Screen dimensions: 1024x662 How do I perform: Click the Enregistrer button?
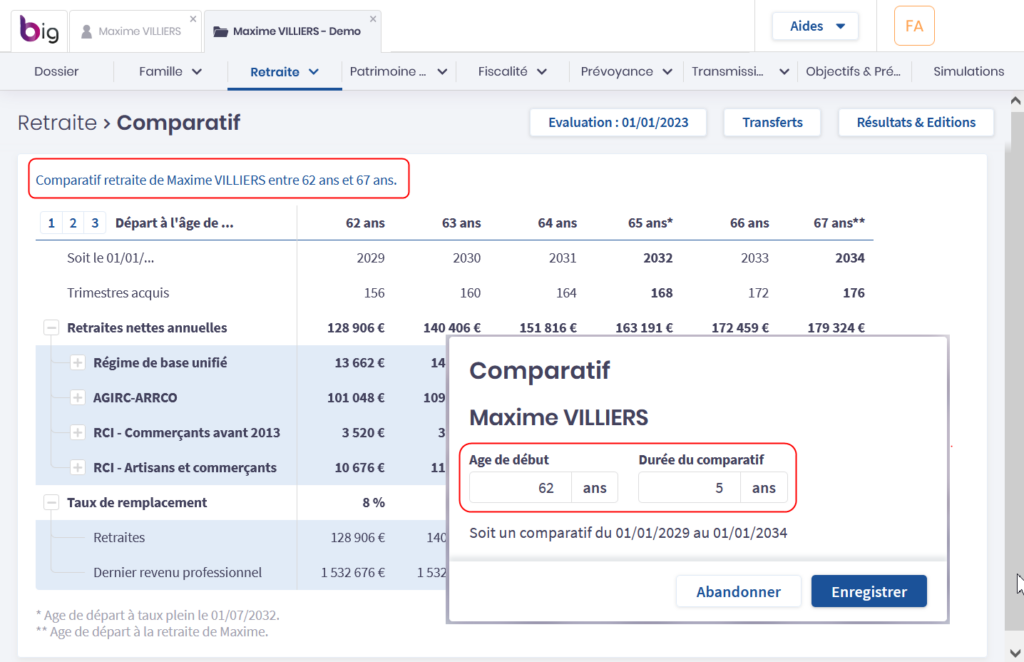click(x=868, y=591)
